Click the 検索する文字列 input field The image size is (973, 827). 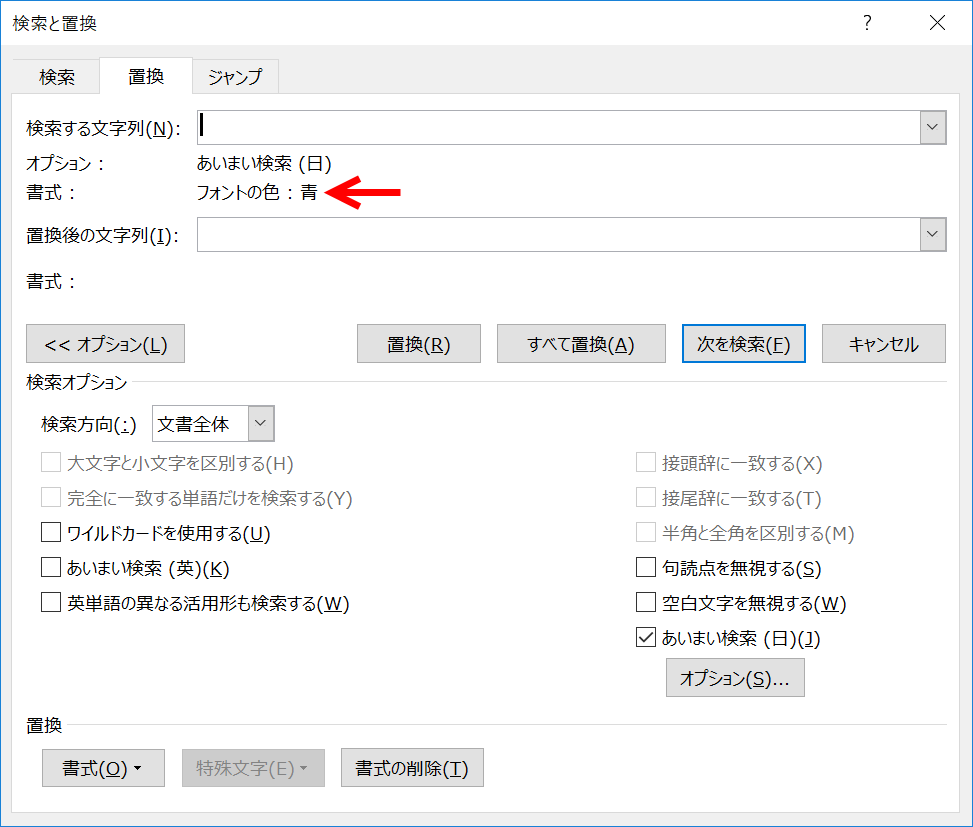point(558,127)
